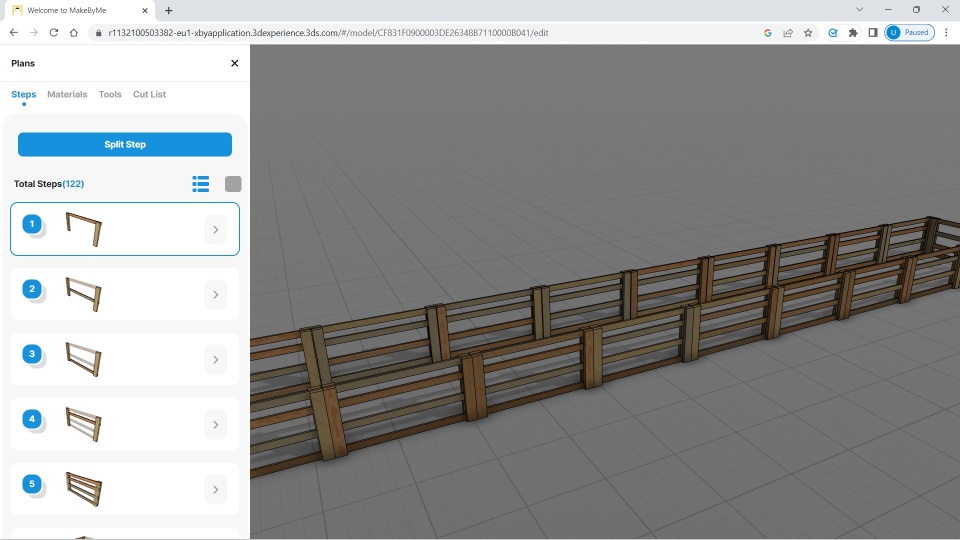Open the Extensions puzzle menu
Image resolution: width=960 pixels, height=540 pixels.
[853, 32]
